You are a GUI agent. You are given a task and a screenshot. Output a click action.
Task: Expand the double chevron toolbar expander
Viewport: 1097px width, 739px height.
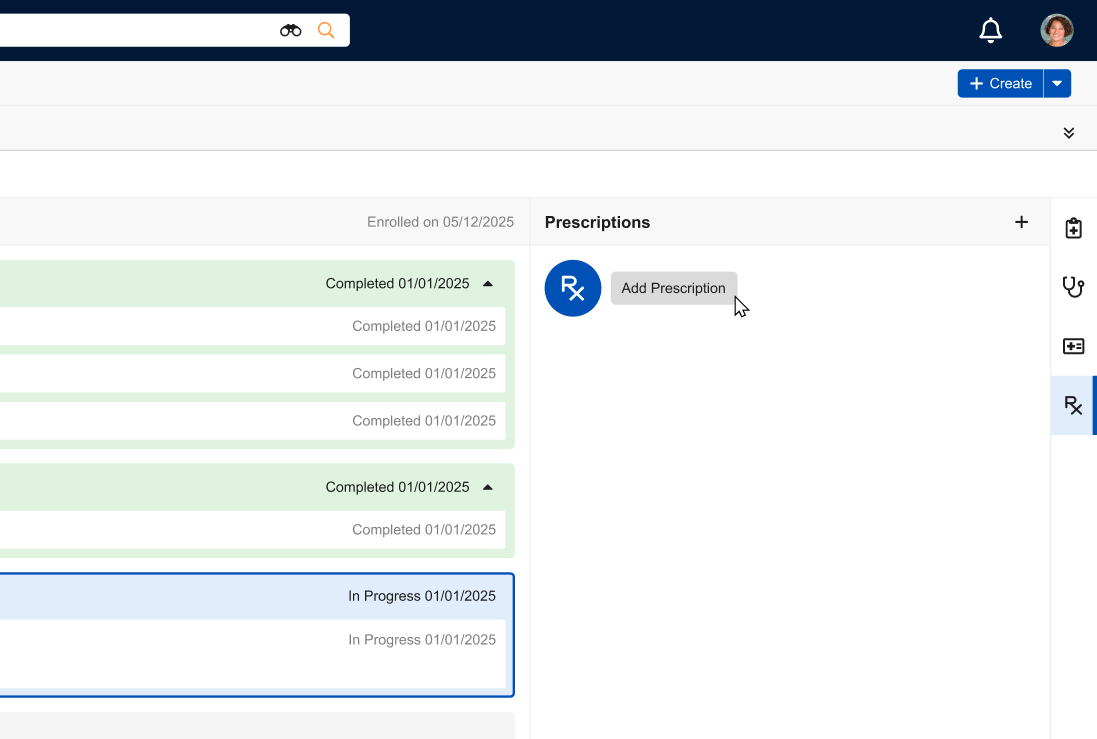click(1069, 133)
